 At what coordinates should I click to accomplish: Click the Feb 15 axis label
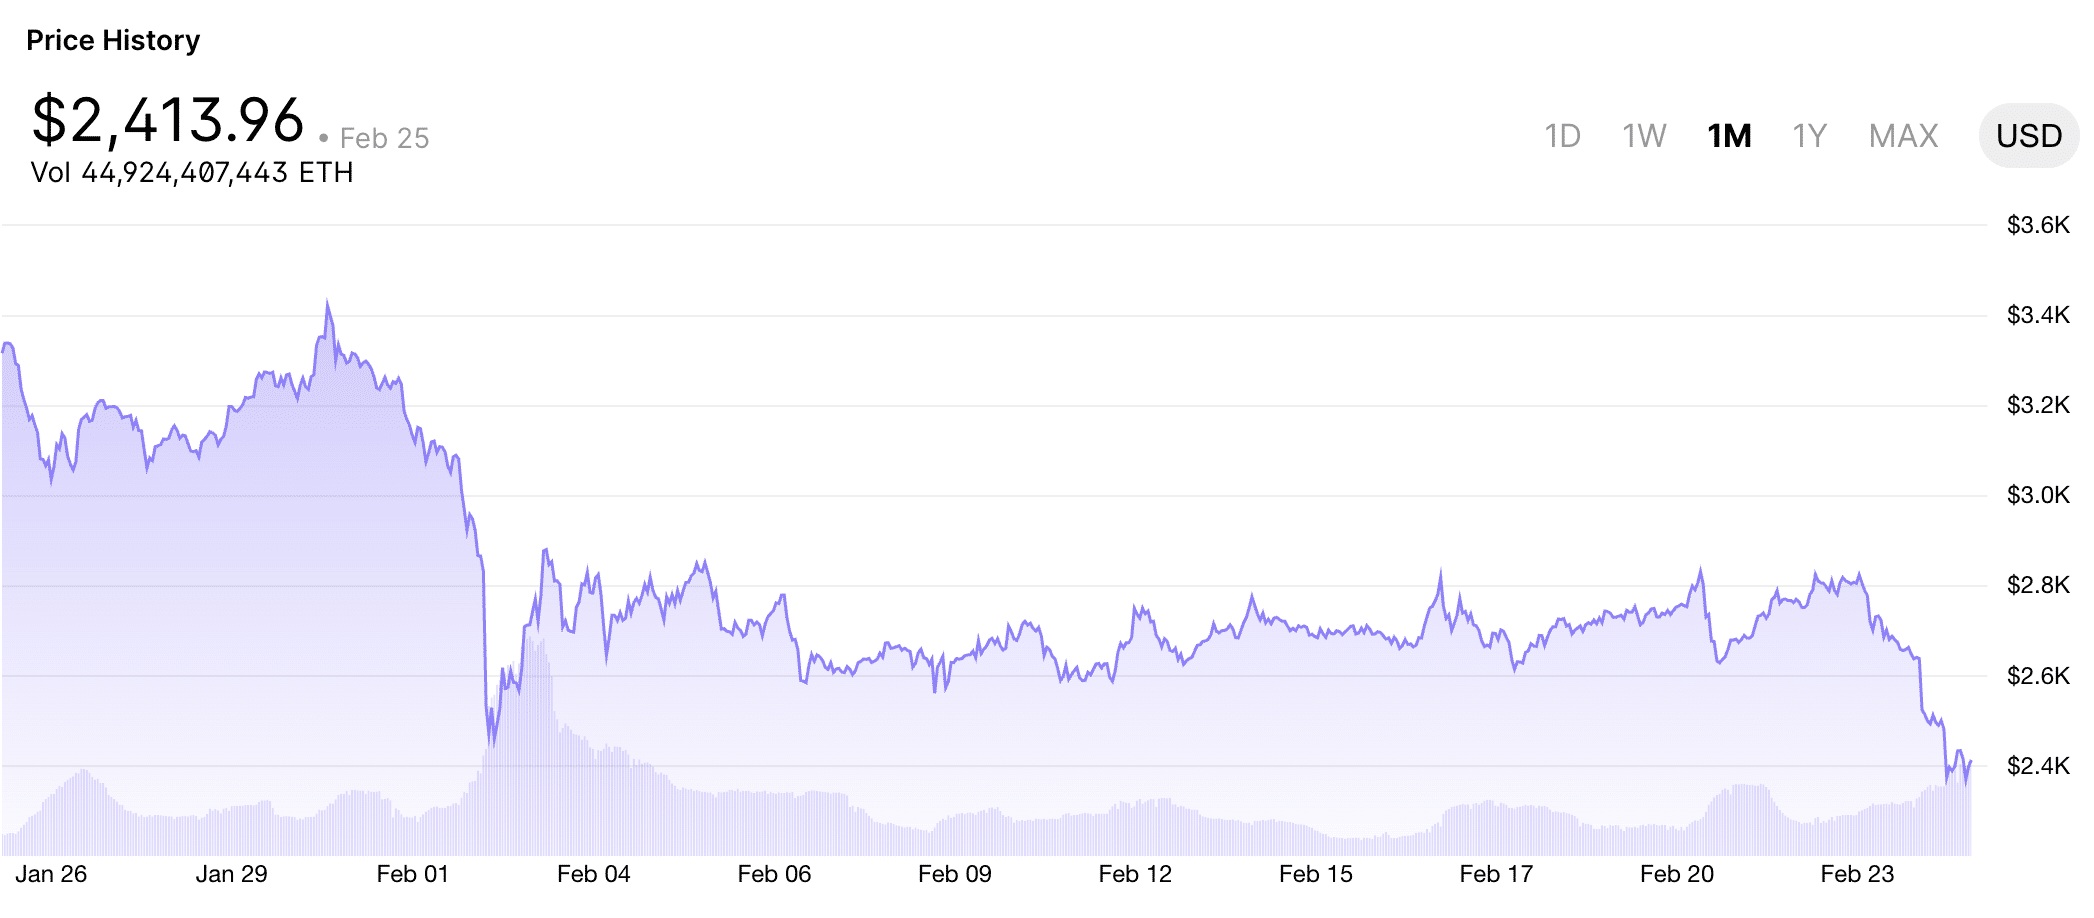pos(1315,874)
